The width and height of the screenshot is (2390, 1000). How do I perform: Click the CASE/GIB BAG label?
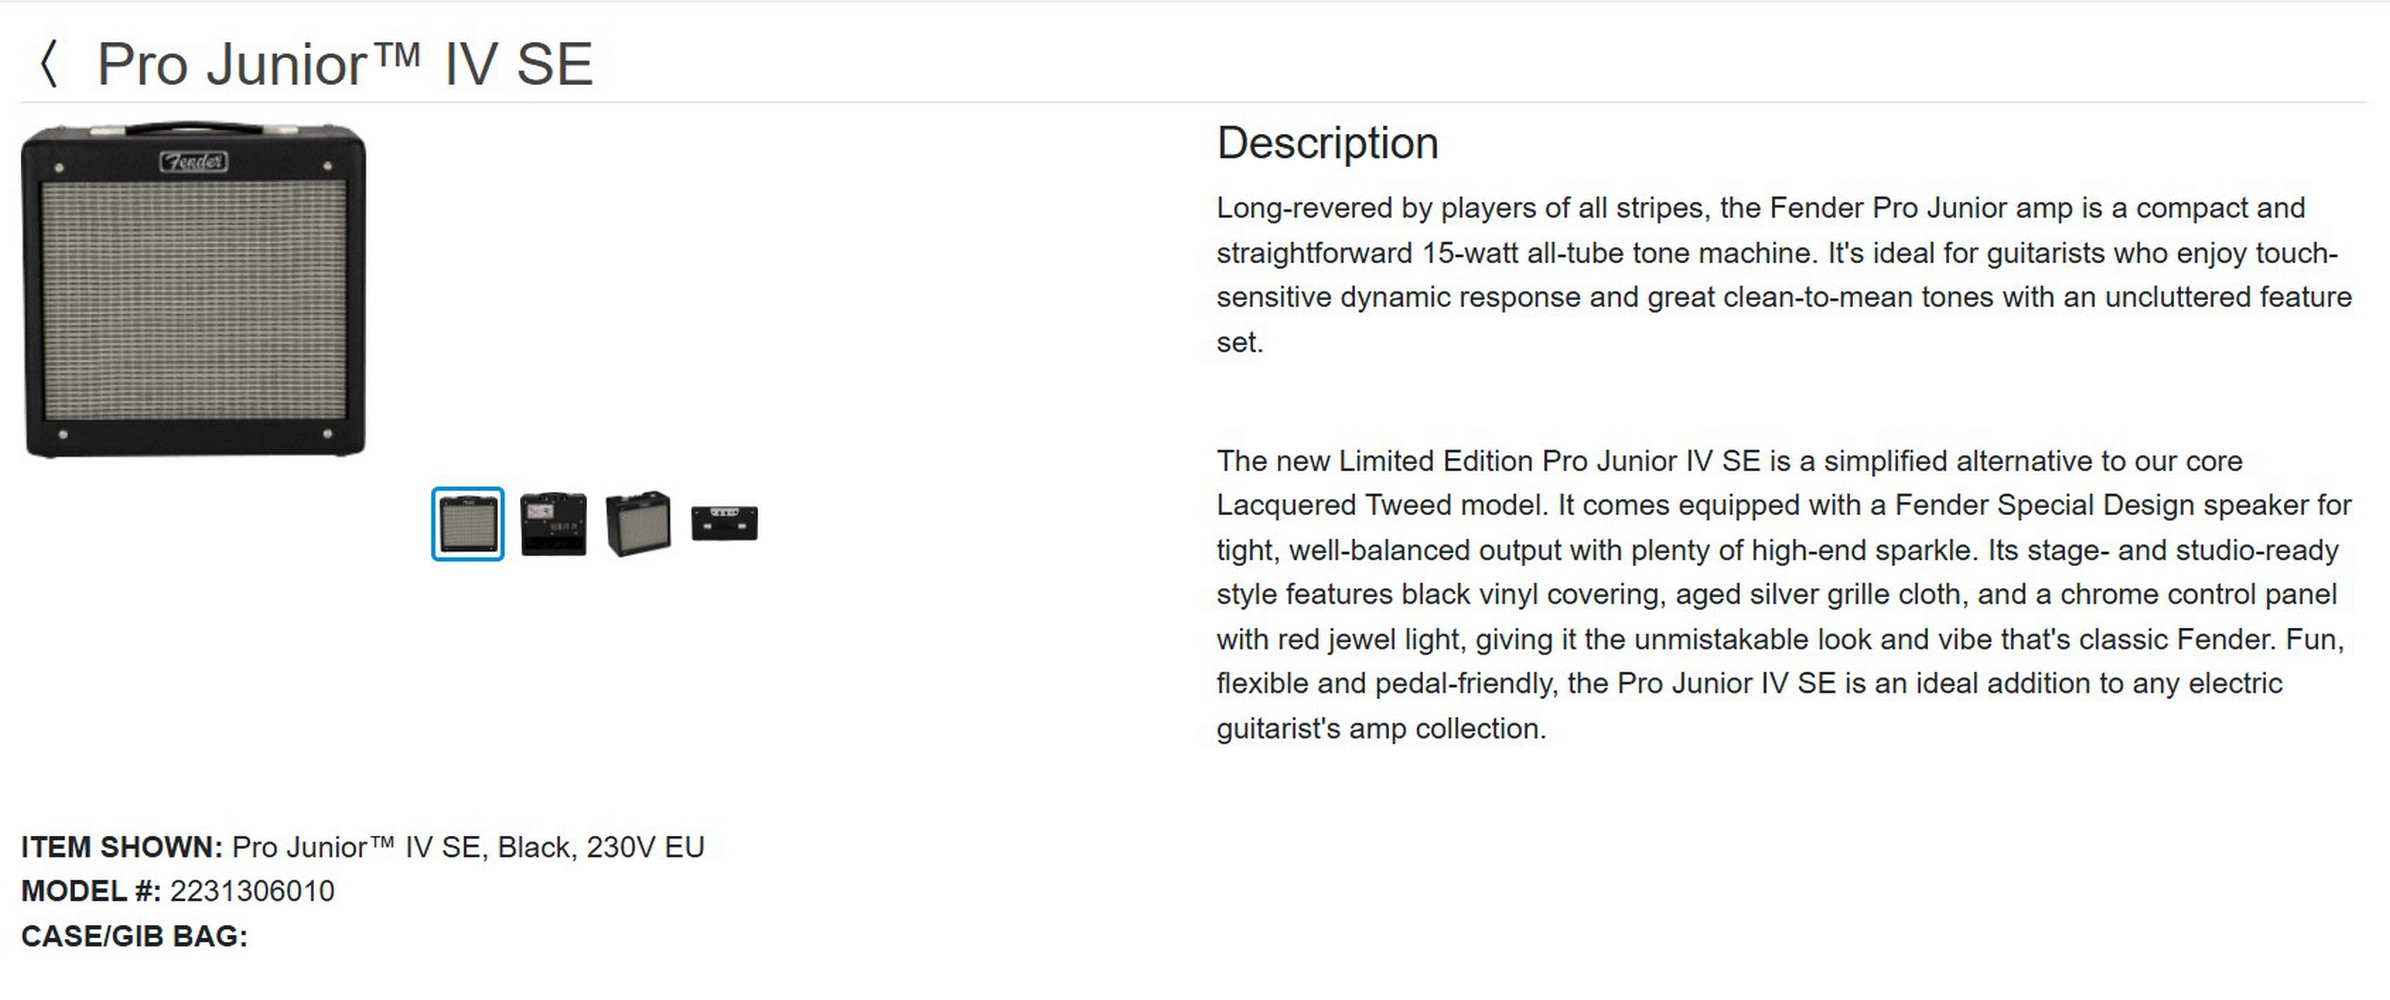(x=134, y=936)
